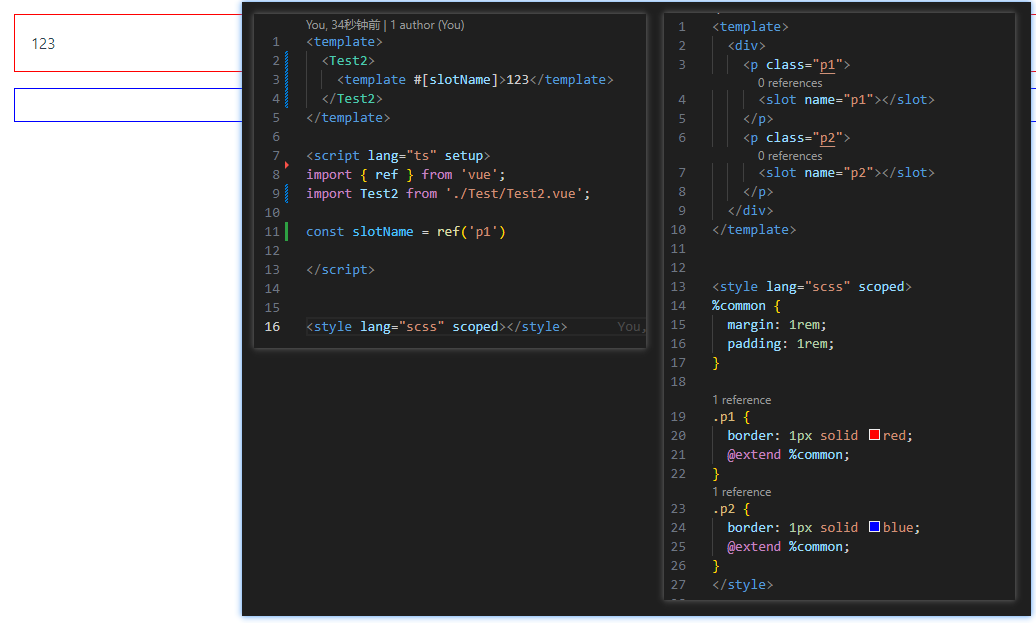
Task: Click the line 'import { ref } from 'vue';'
Action: click(x=406, y=174)
